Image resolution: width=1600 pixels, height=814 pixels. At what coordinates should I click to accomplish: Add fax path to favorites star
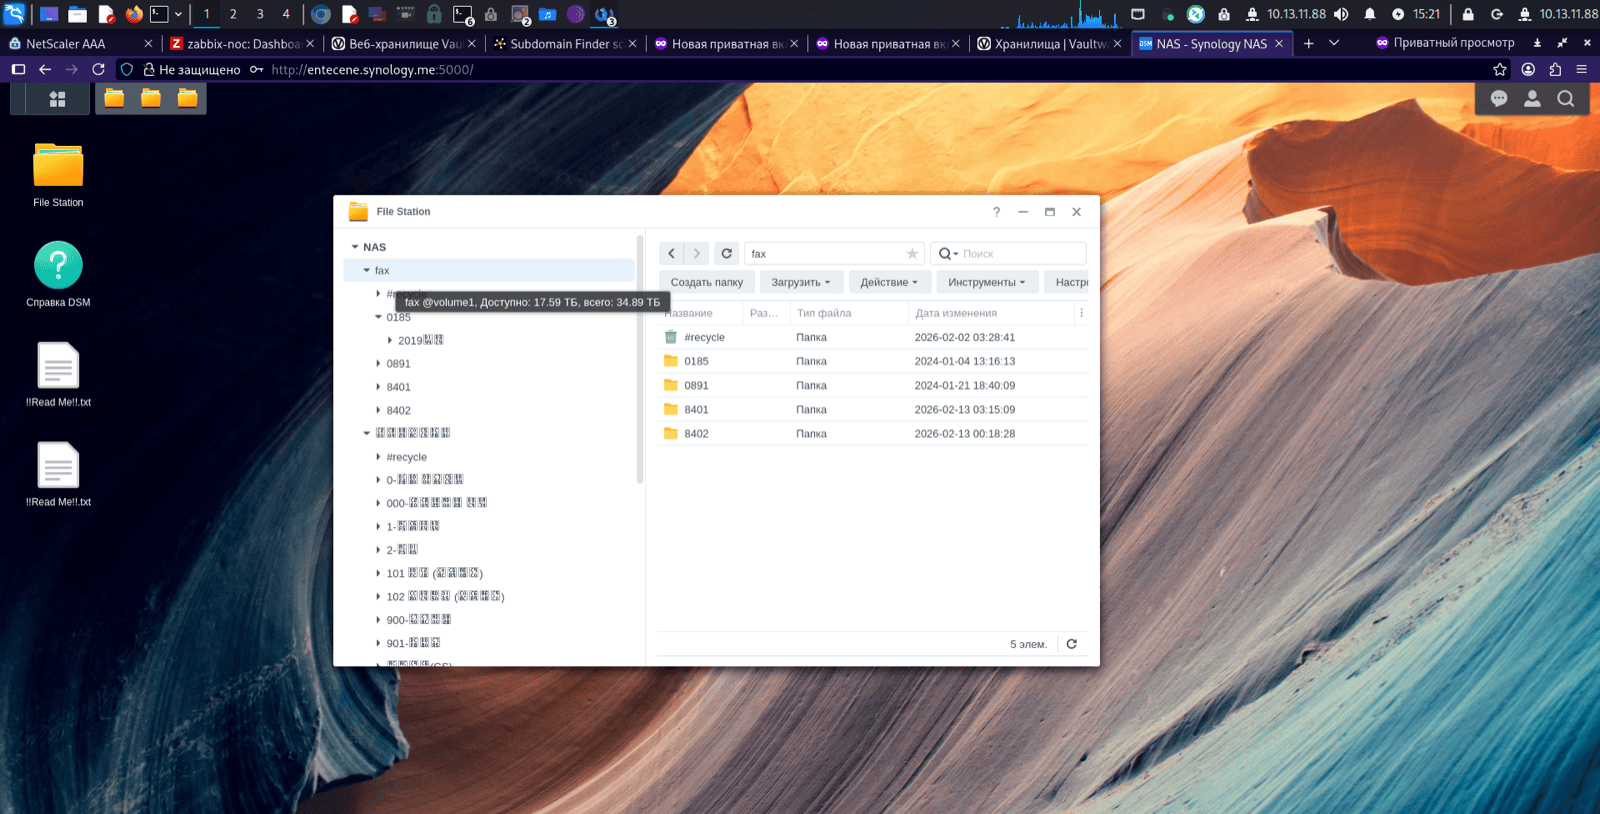click(x=912, y=254)
